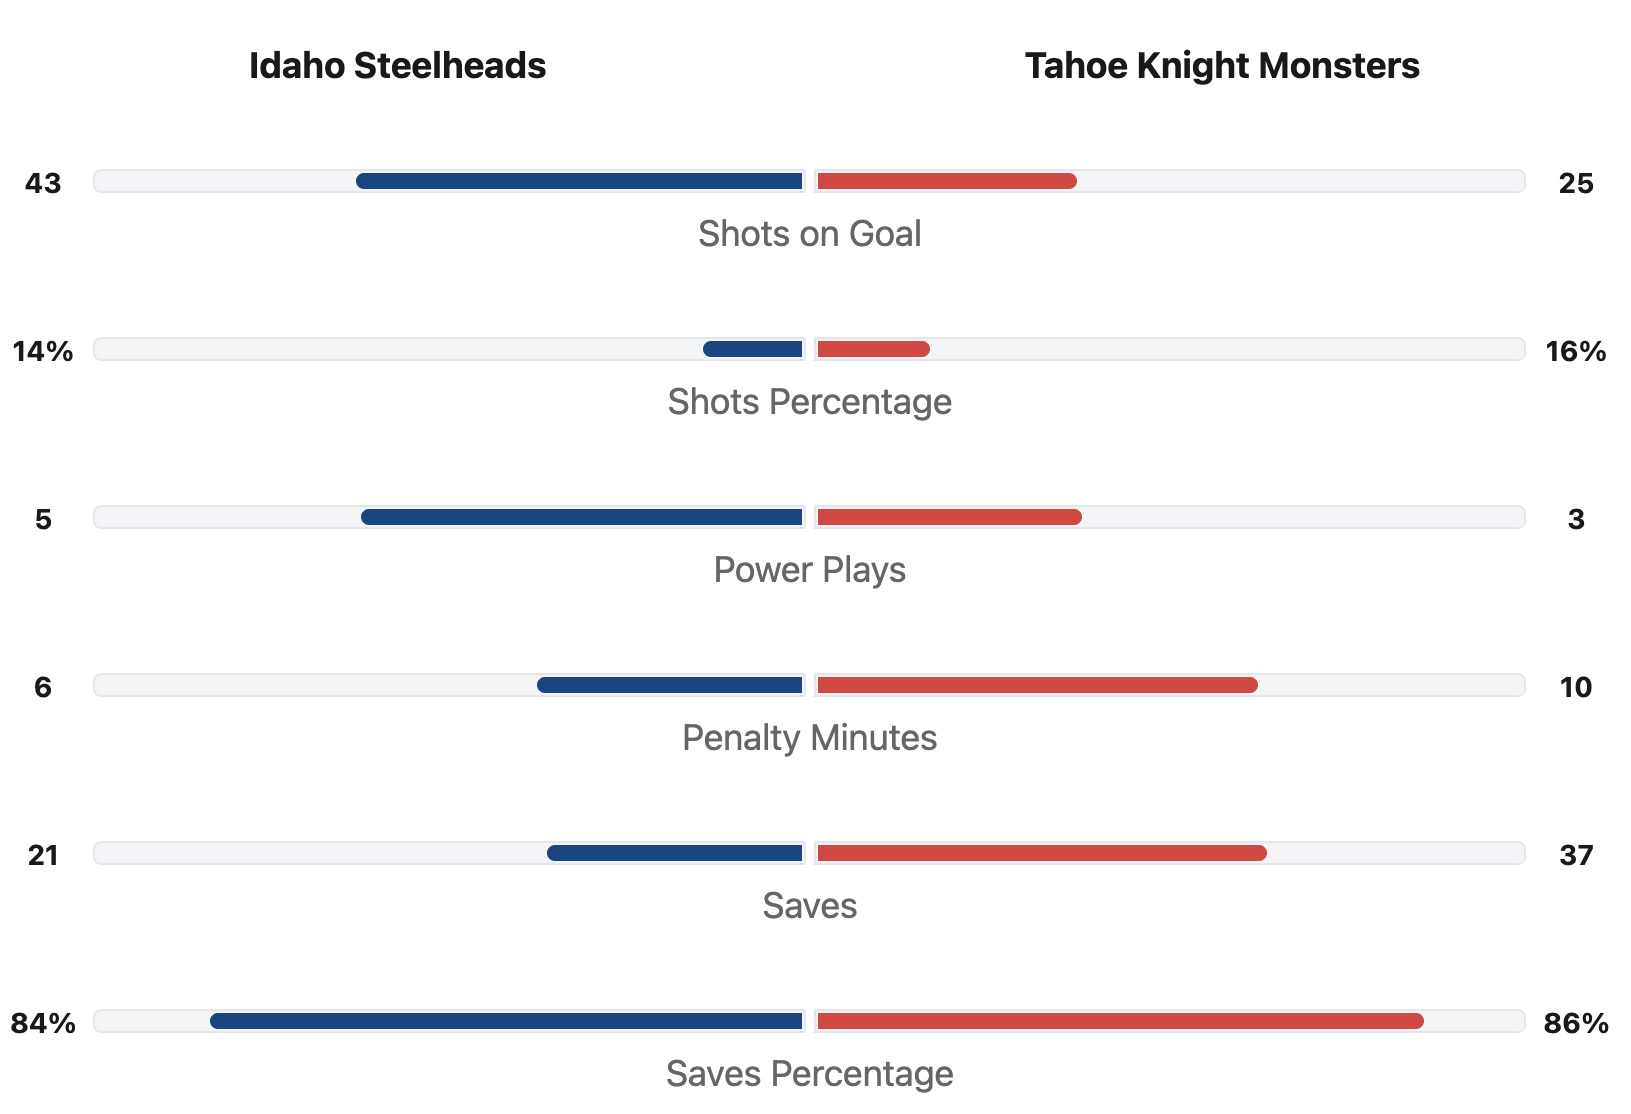The width and height of the screenshot is (1631, 1114).
Task: Click Tahoe's 10 penalty minutes value
Action: (x=1575, y=688)
